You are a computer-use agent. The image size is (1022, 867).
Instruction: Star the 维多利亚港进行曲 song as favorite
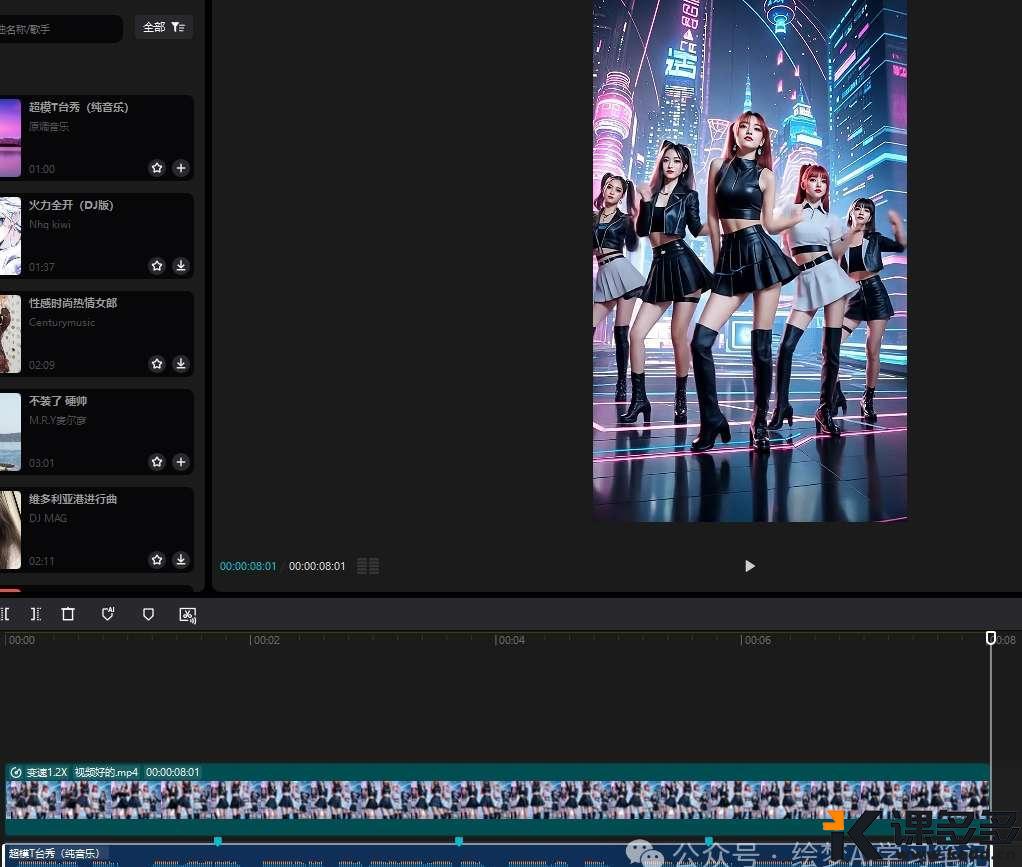click(157, 560)
